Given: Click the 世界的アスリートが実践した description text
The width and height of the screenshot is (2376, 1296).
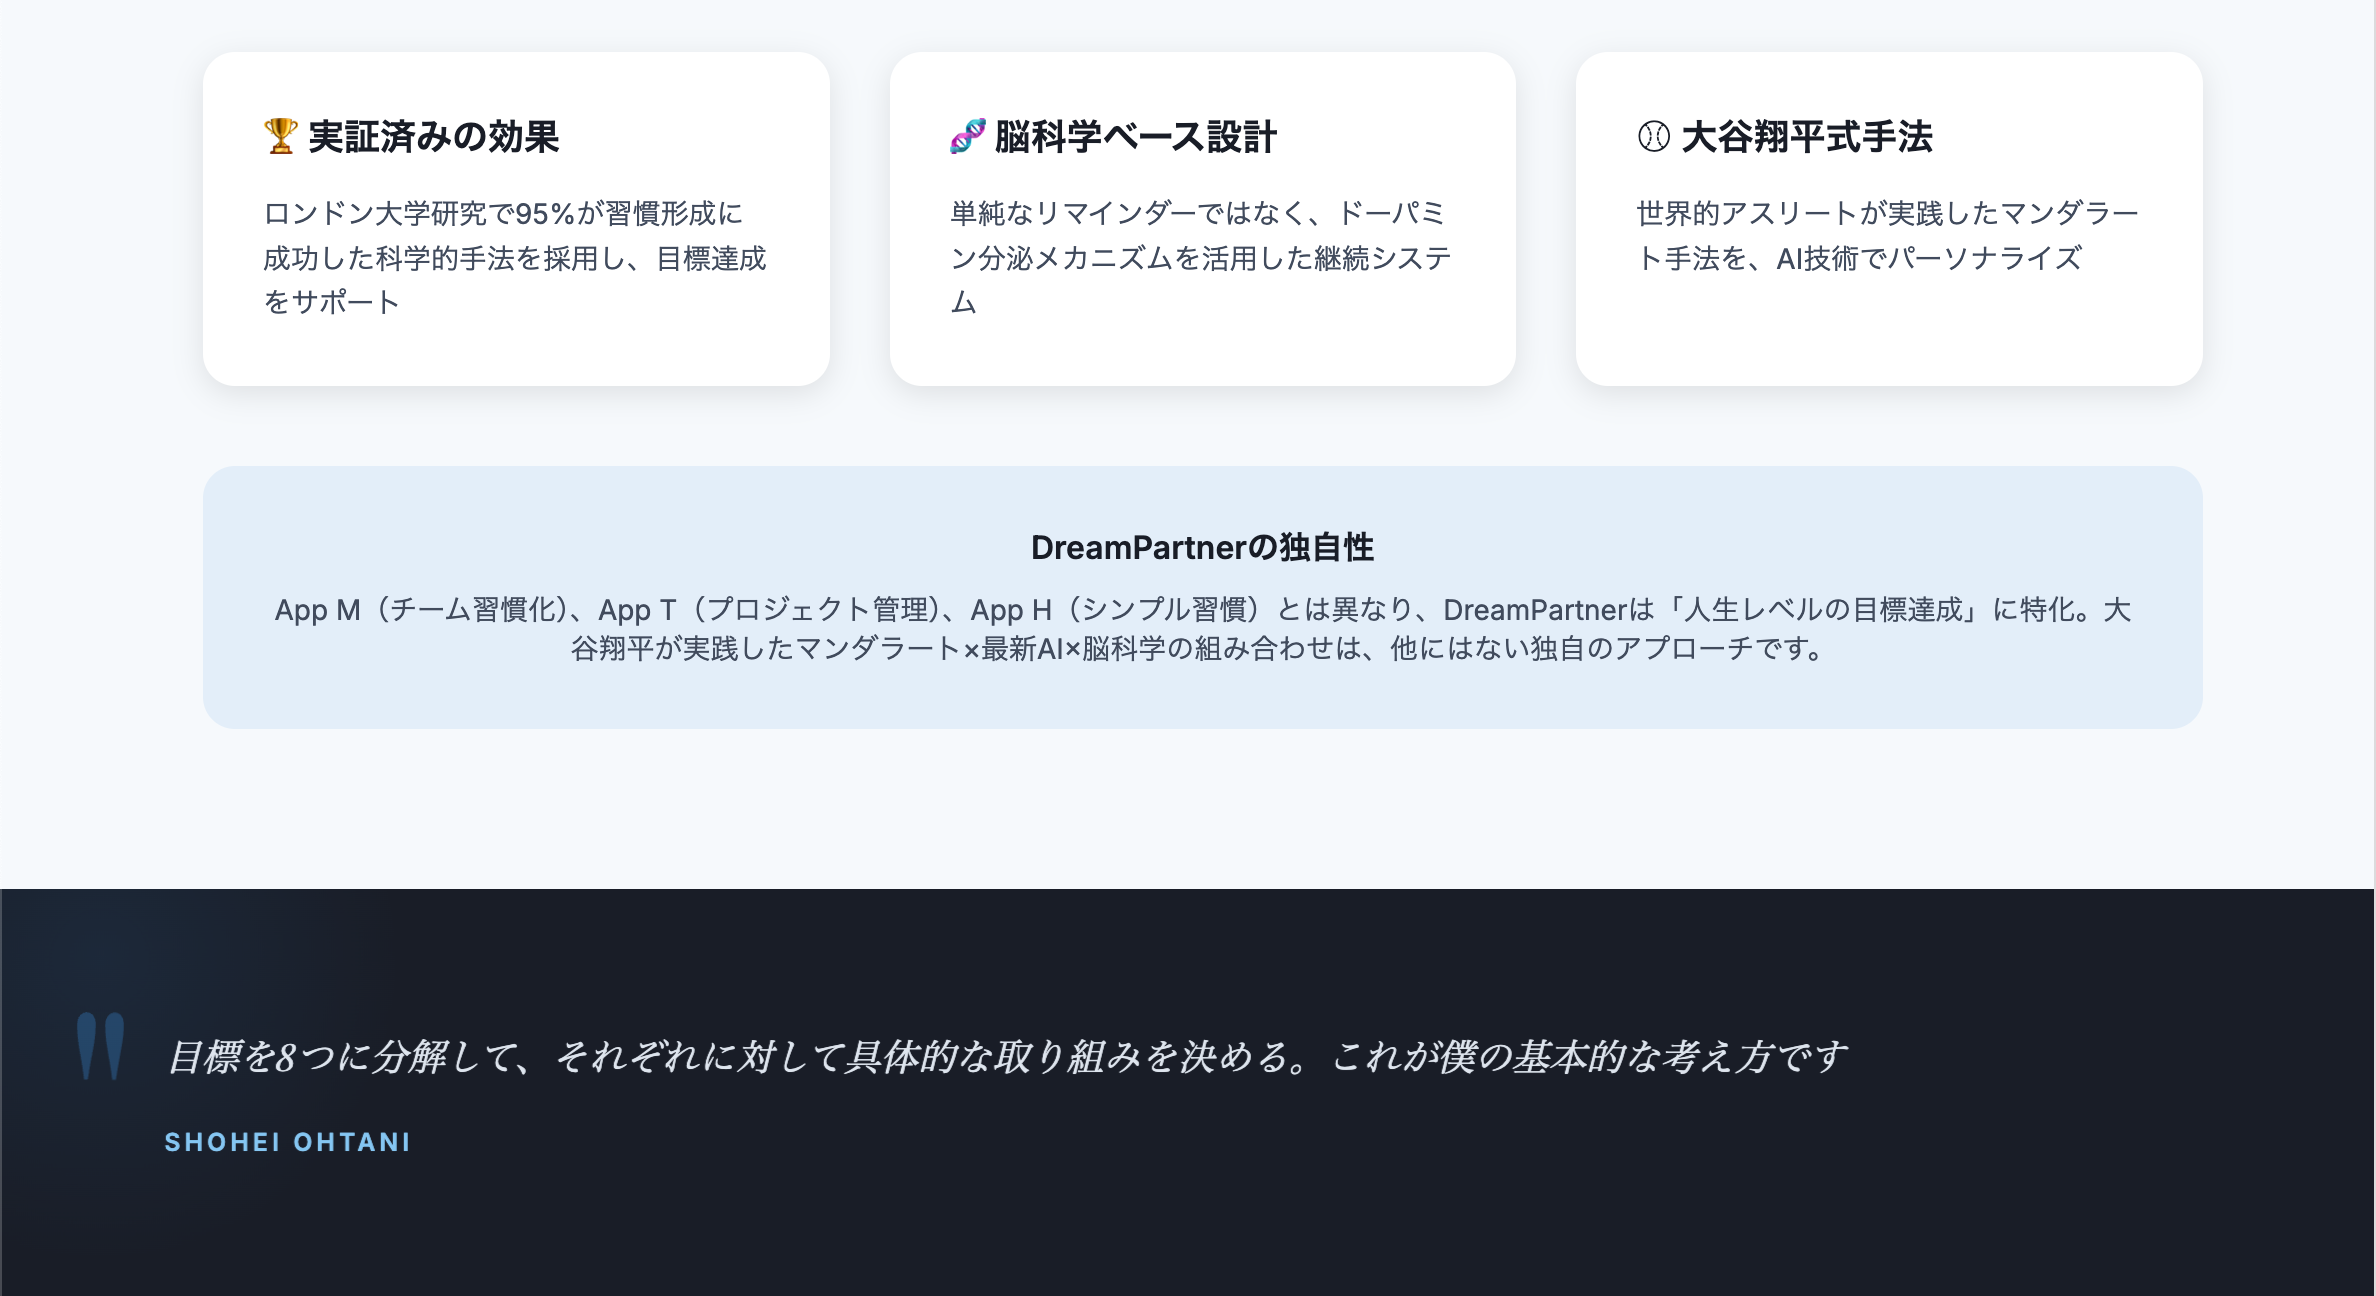Looking at the screenshot, I should pyautogui.click(x=1887, y=236).
